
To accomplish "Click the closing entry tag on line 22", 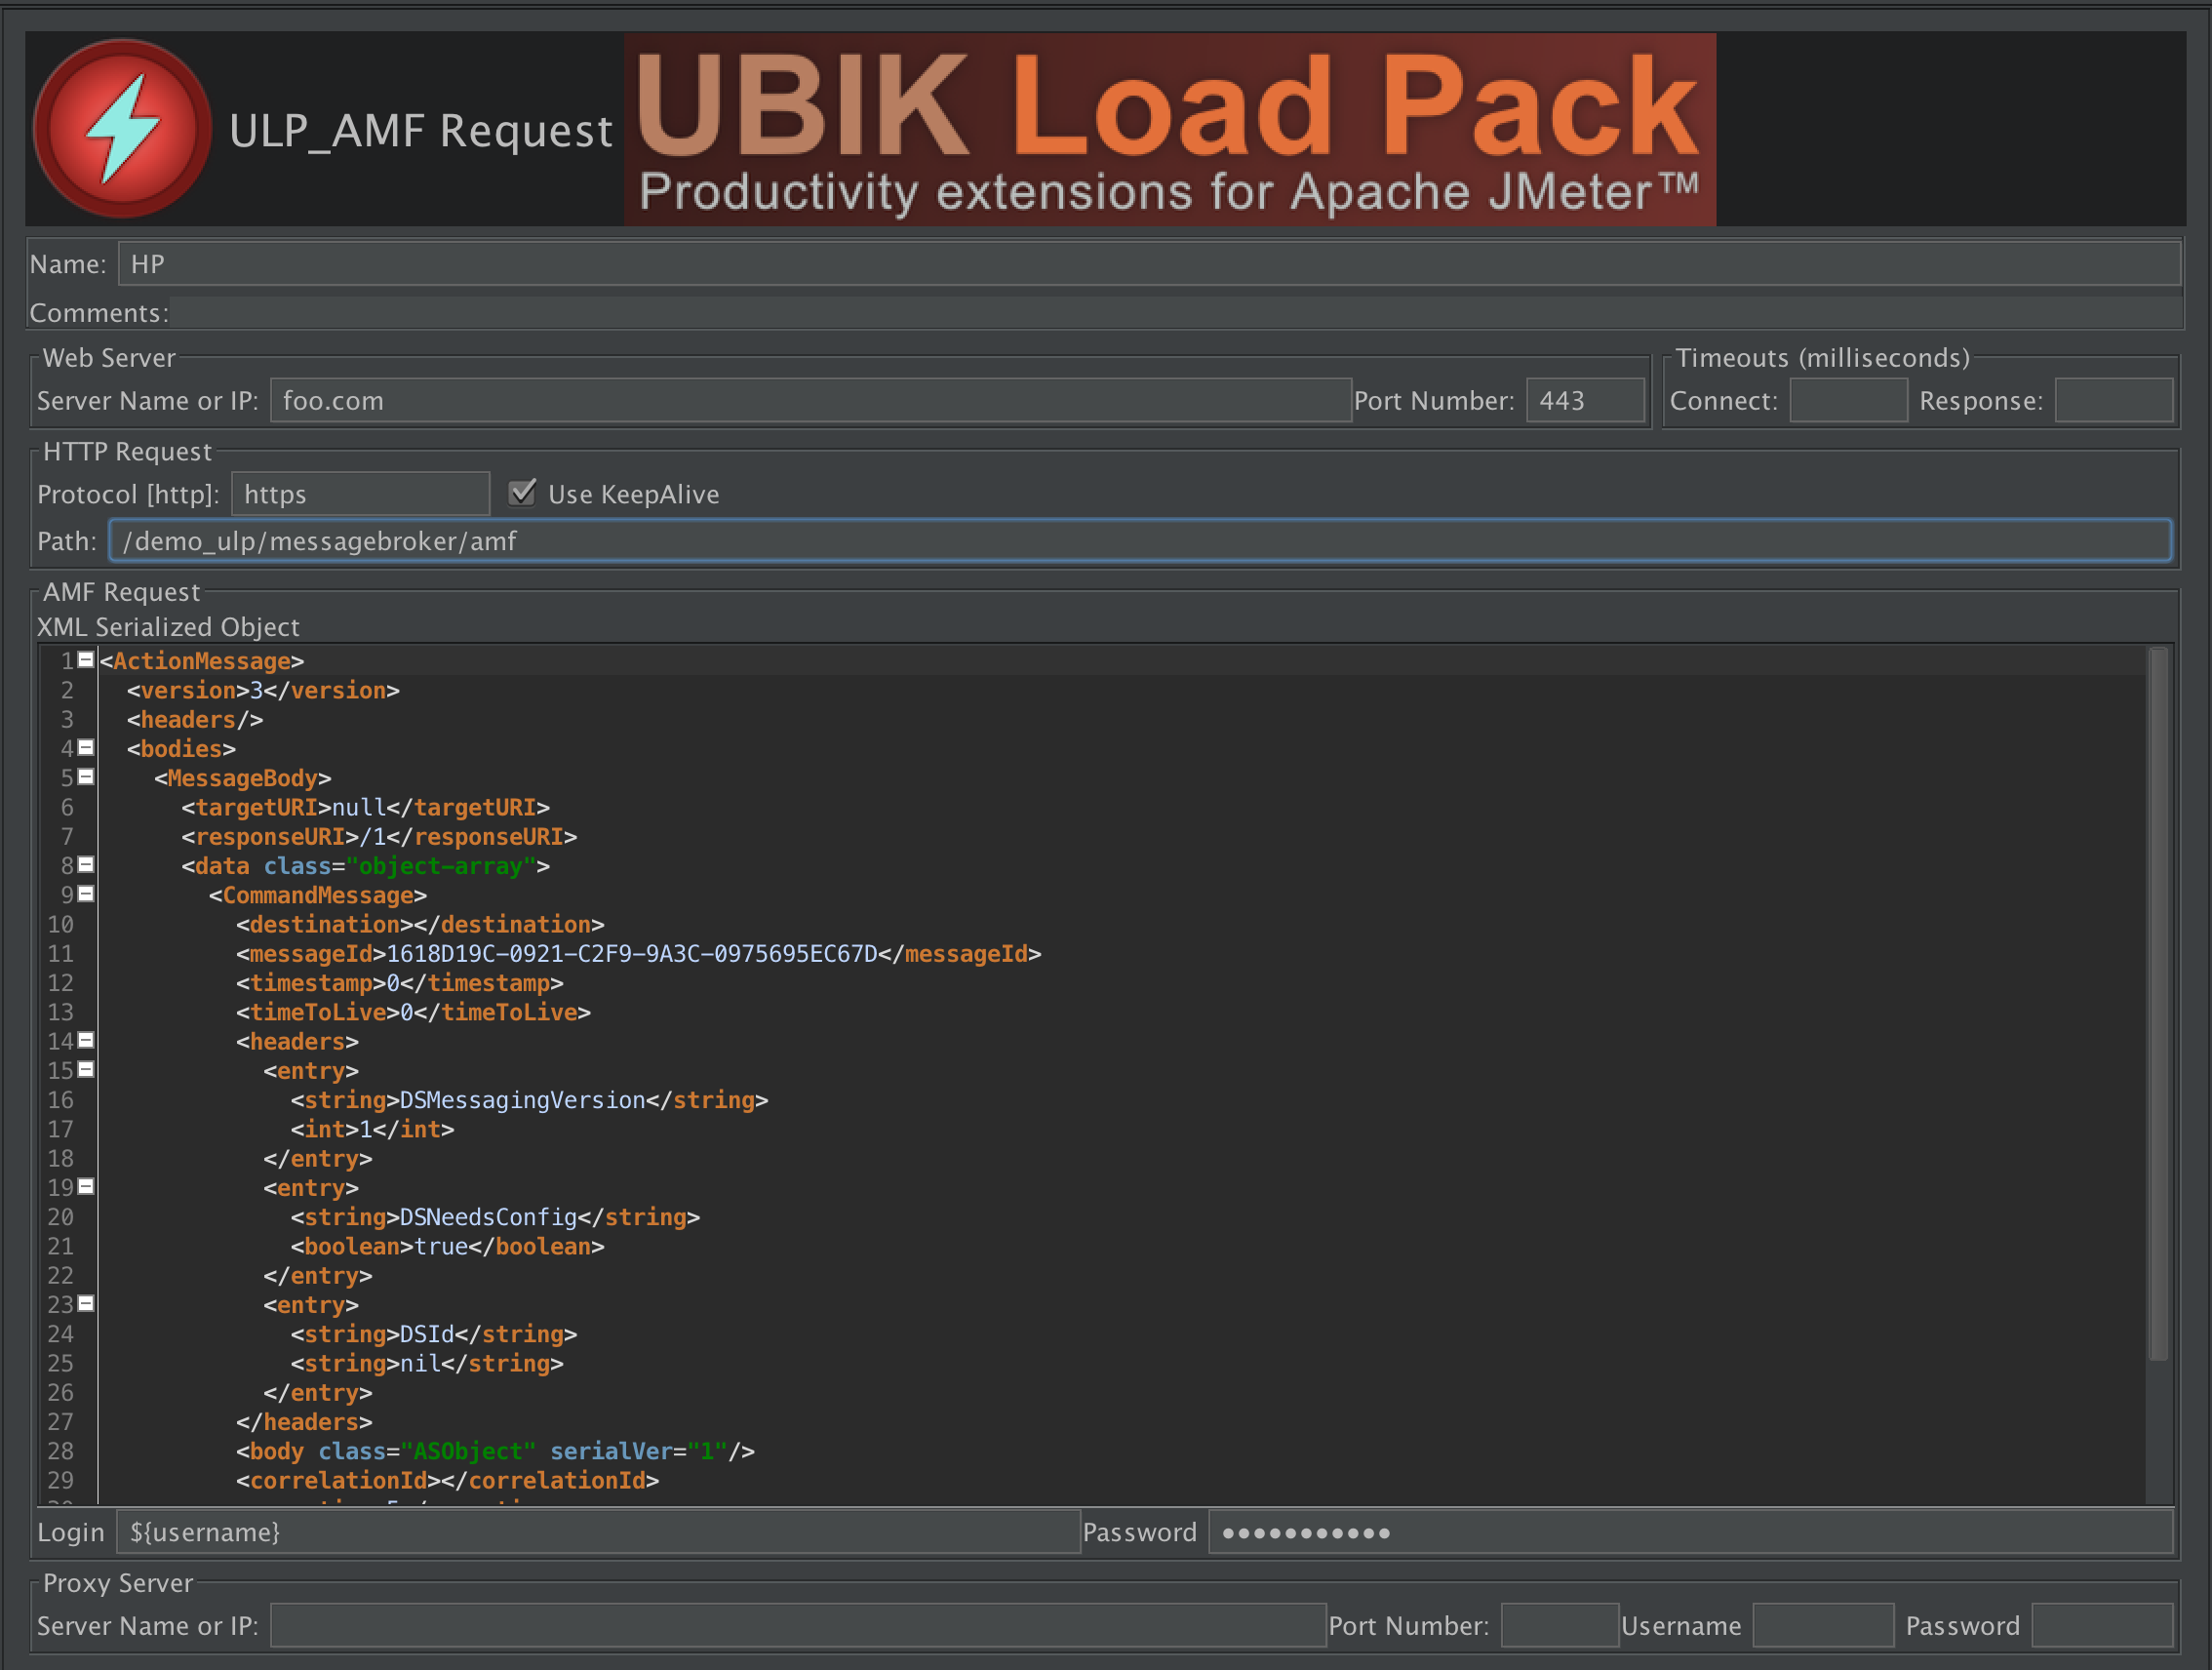I will tap(318, 1275).
